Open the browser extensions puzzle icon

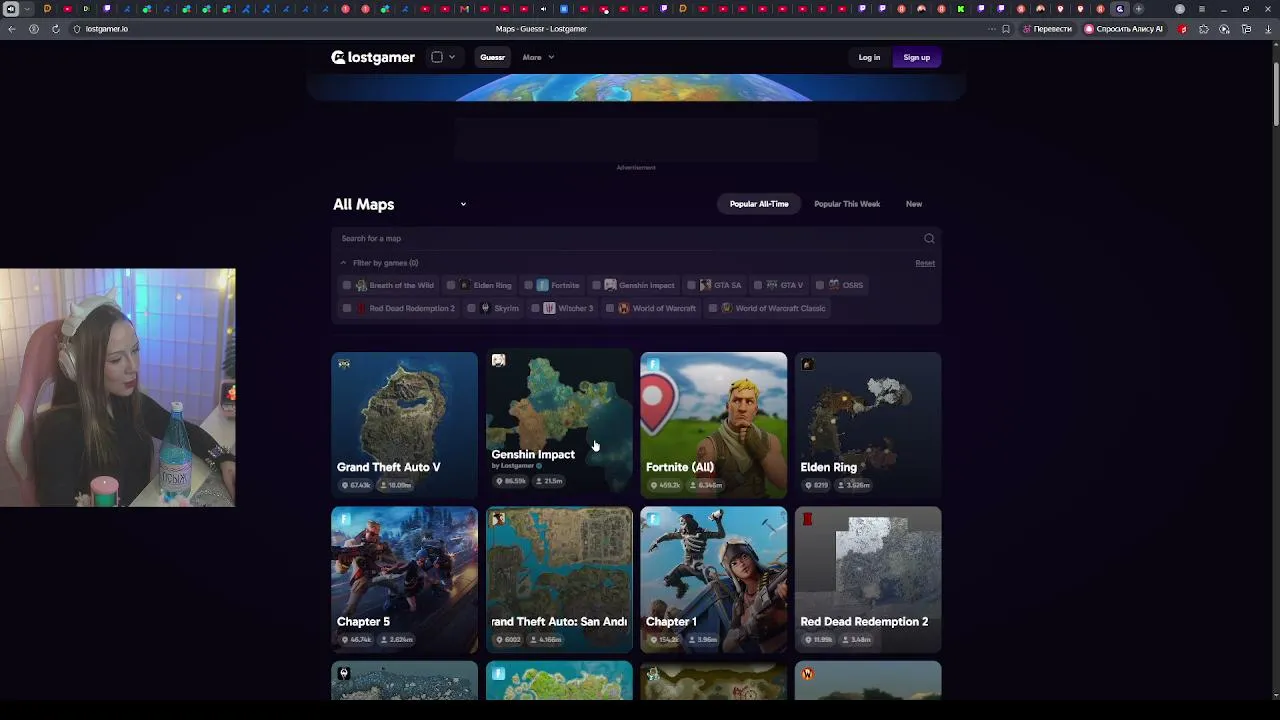pos(1203,29)
